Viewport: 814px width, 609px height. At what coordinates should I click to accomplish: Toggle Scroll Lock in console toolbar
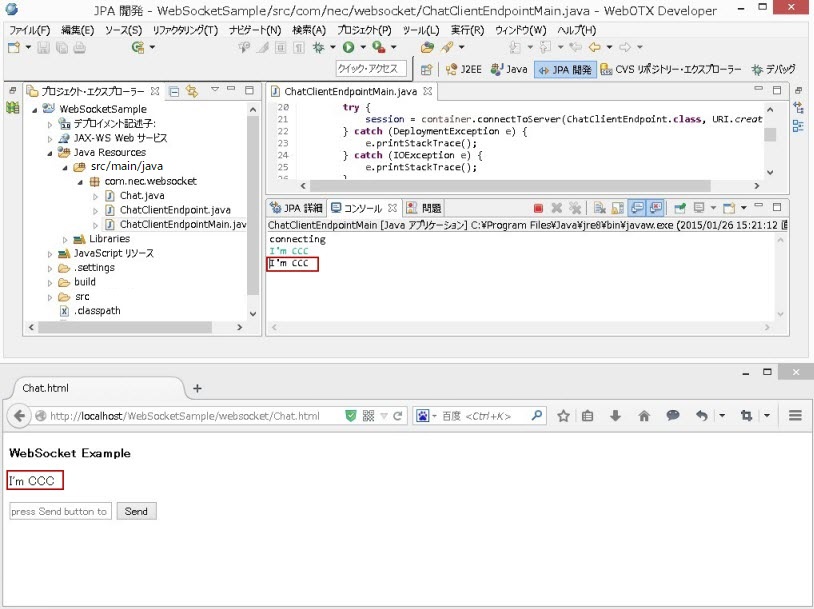point(616,208)
